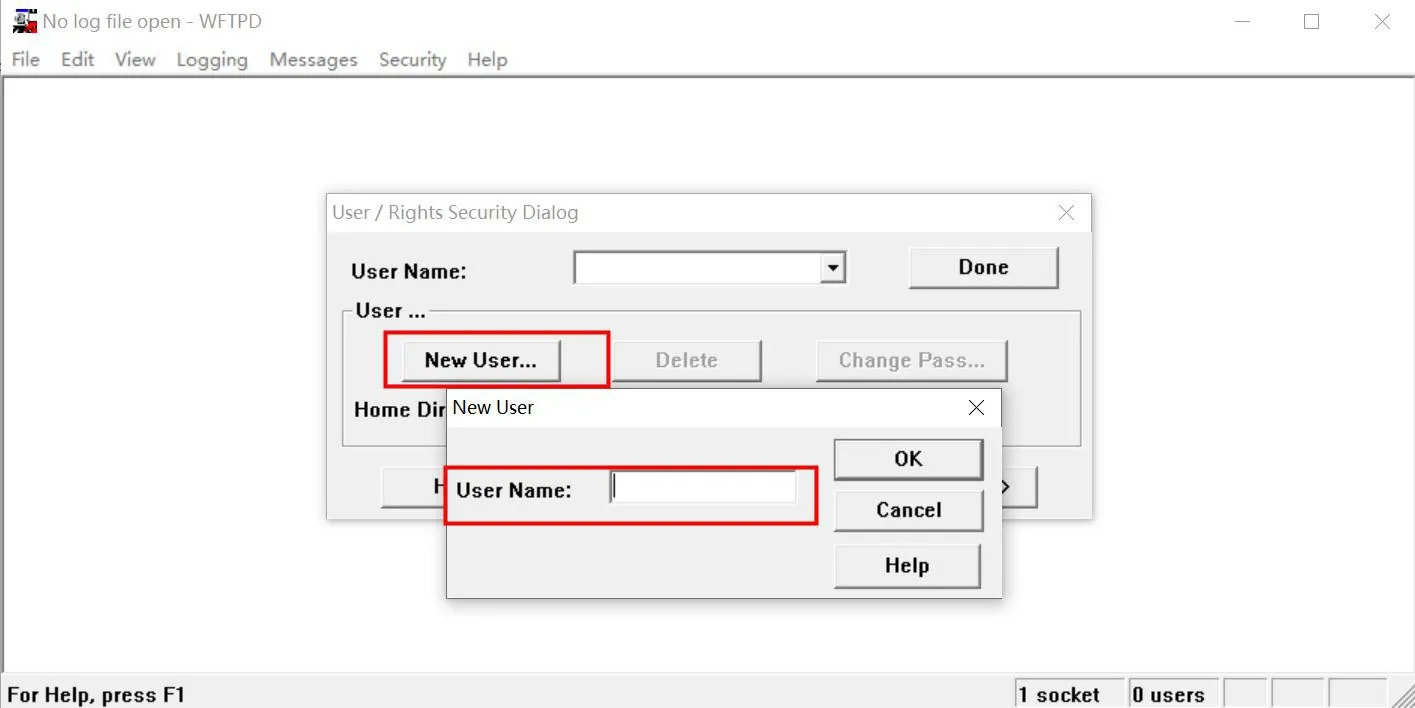Click Cancel in the New User dialog
This screenshot has width=1415, height=708.
point(907,510)
